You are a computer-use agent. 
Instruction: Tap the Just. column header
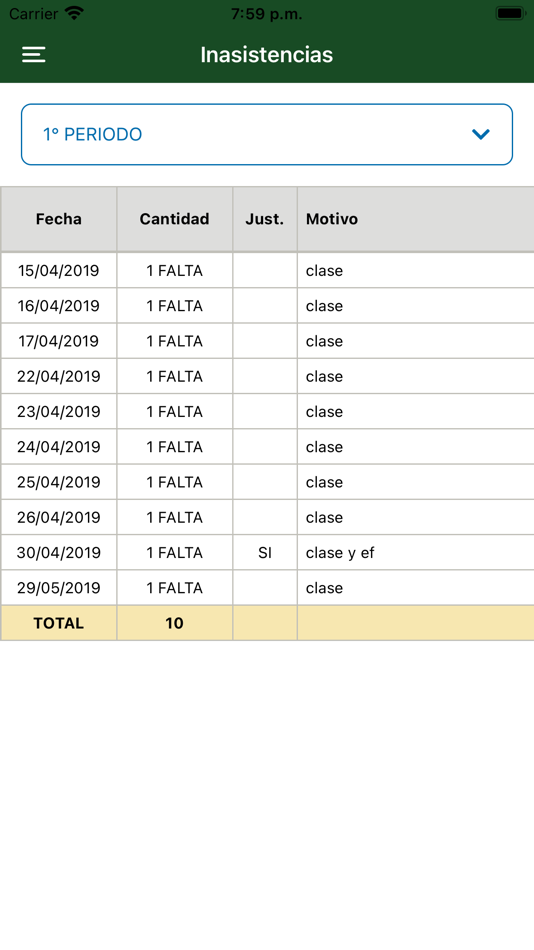pyautogui.click(x=265, y=219)
